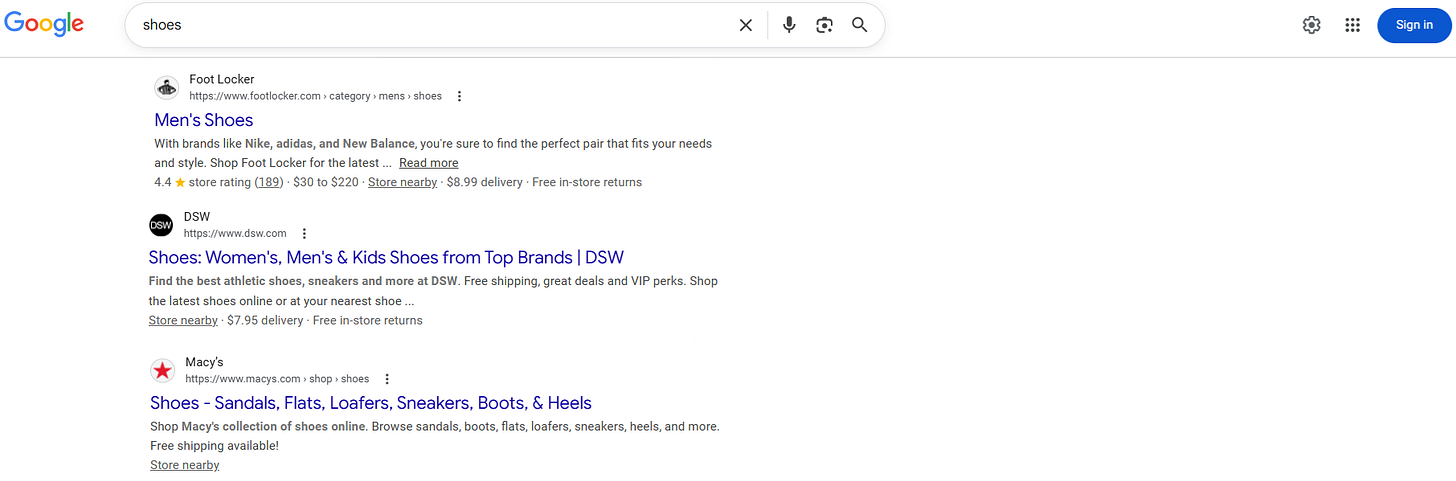Clear the search box with the X icon
The image size is (1456, 481).
pyautogui.click(x=746, y=25)
